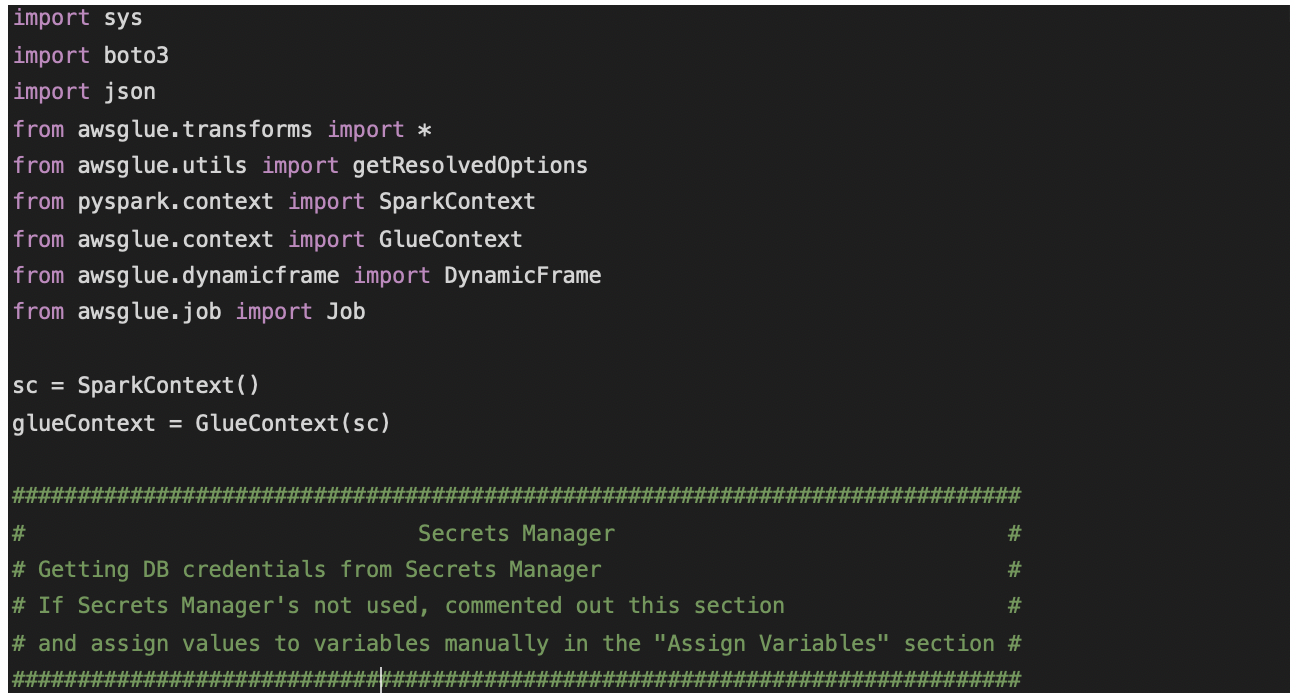Click 'Job' in the awsglue.job import
Viewport: 1296px width, 700px height.
point(346,312)
